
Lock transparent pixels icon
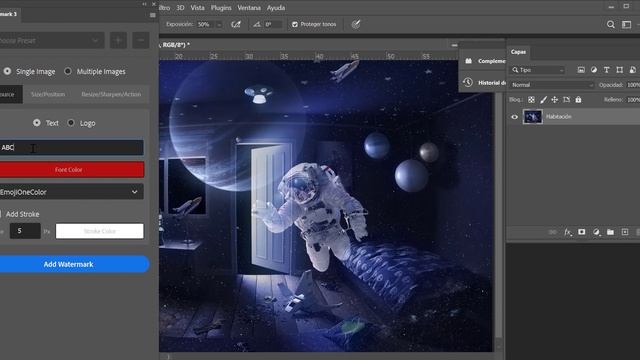531,100
